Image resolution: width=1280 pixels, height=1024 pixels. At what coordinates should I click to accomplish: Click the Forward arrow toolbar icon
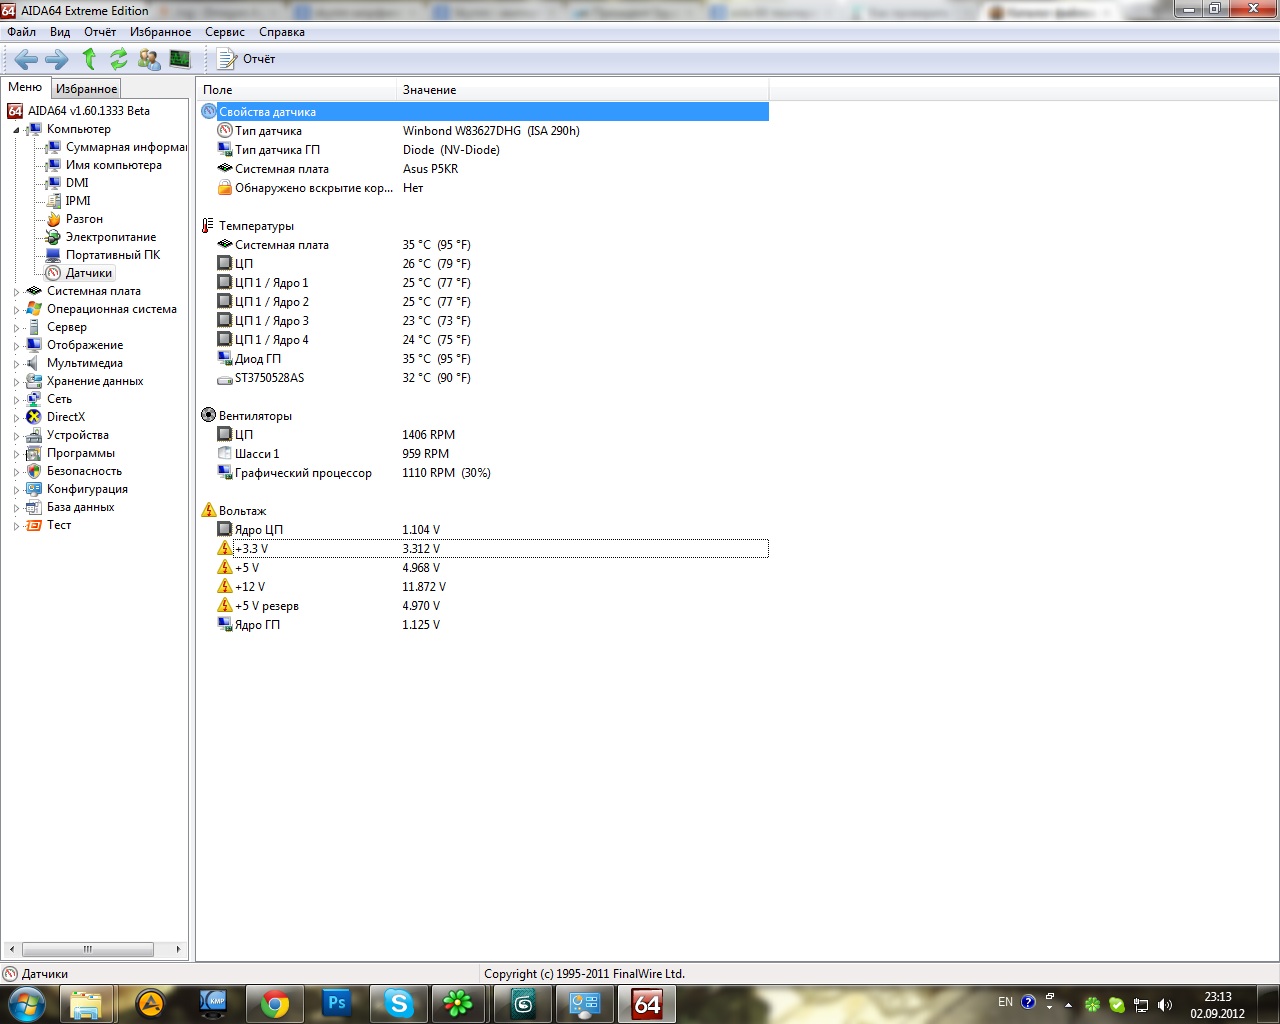pos(57,59)
